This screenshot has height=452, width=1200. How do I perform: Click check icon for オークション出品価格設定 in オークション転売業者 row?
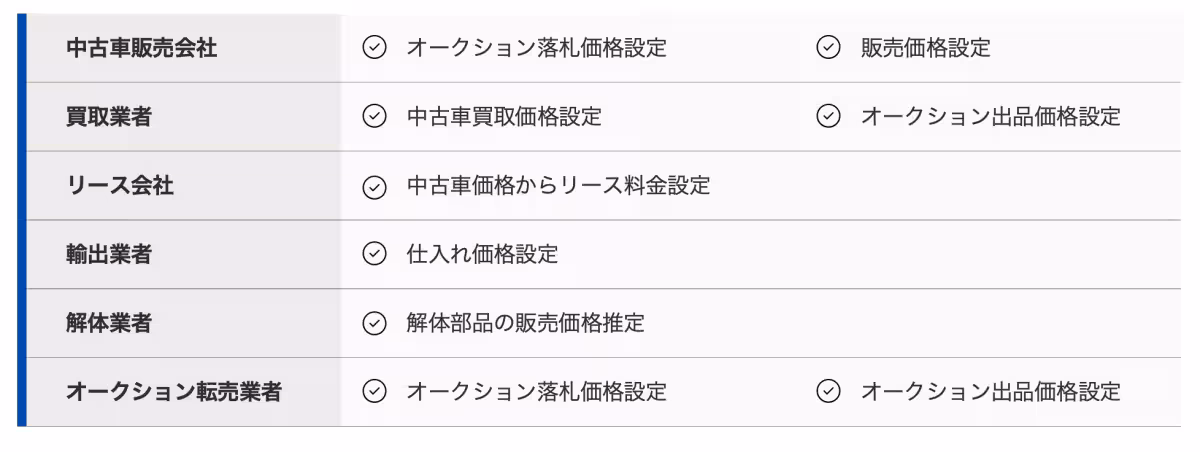[x=828, y=392]
